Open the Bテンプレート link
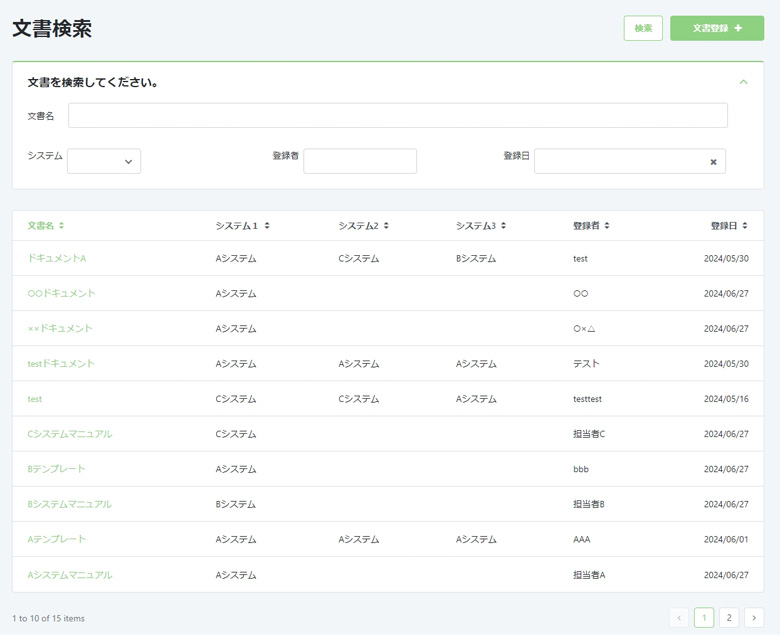Image resolution: width=780 pixels, height=635 pixels. (x=56, y=469)
